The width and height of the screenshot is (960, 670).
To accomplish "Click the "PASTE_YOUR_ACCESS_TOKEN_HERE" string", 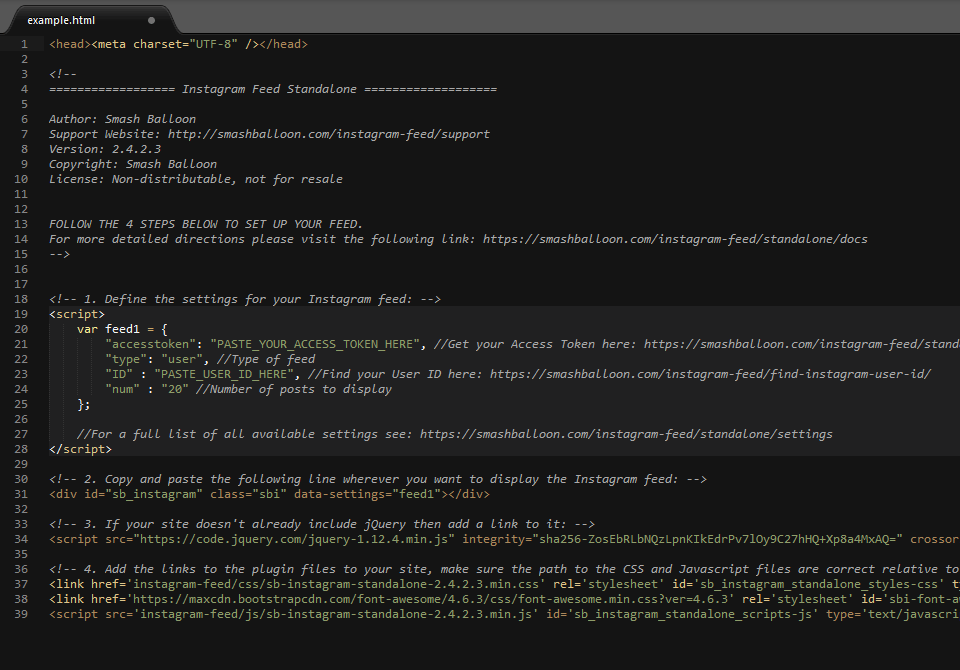I will [x=315, y=344].
